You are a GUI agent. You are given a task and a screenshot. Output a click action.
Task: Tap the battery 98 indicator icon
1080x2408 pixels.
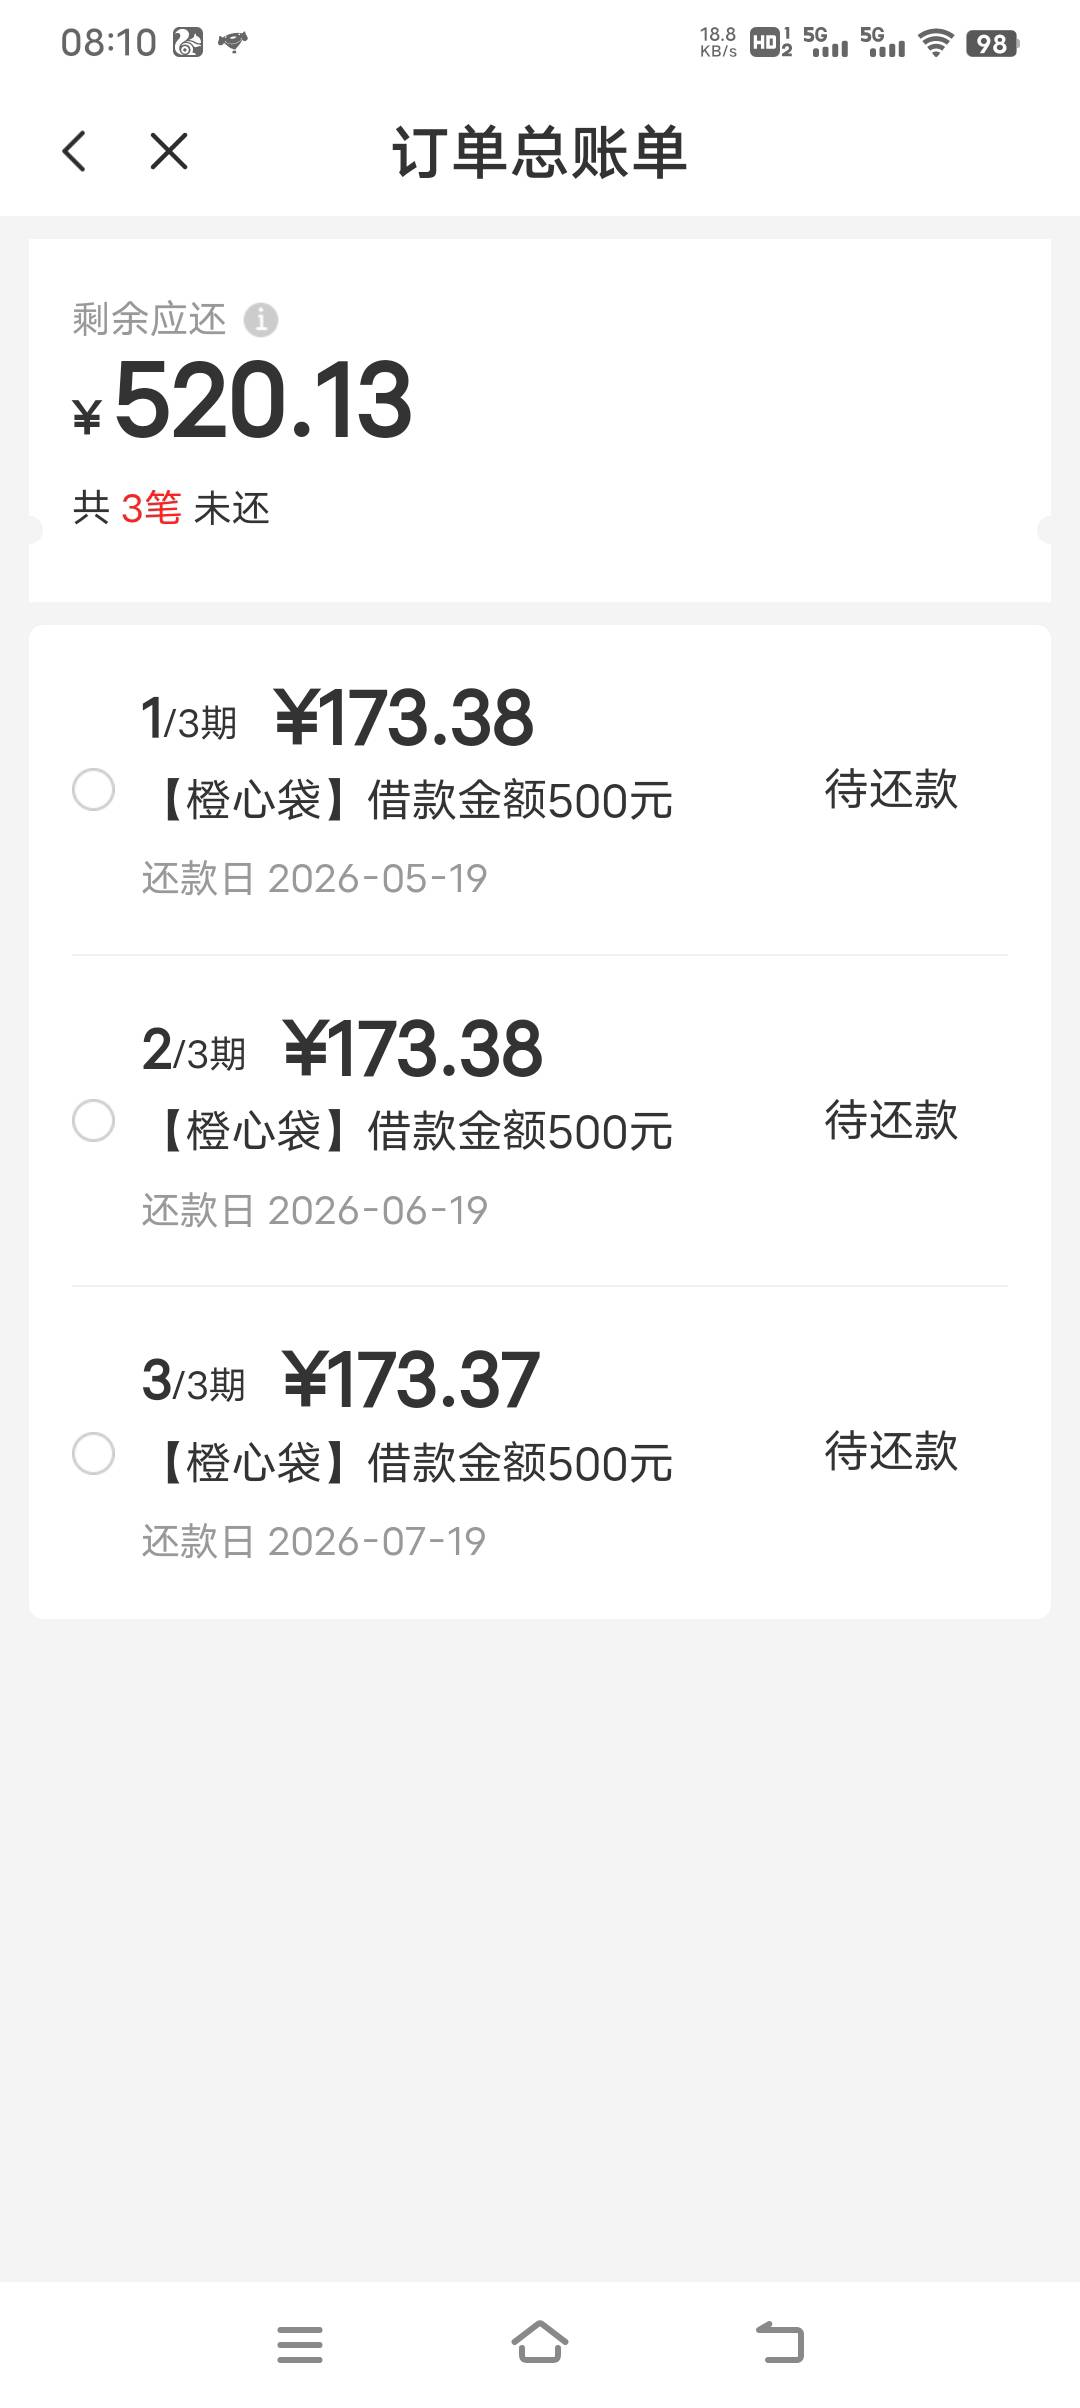click(991, 43)
